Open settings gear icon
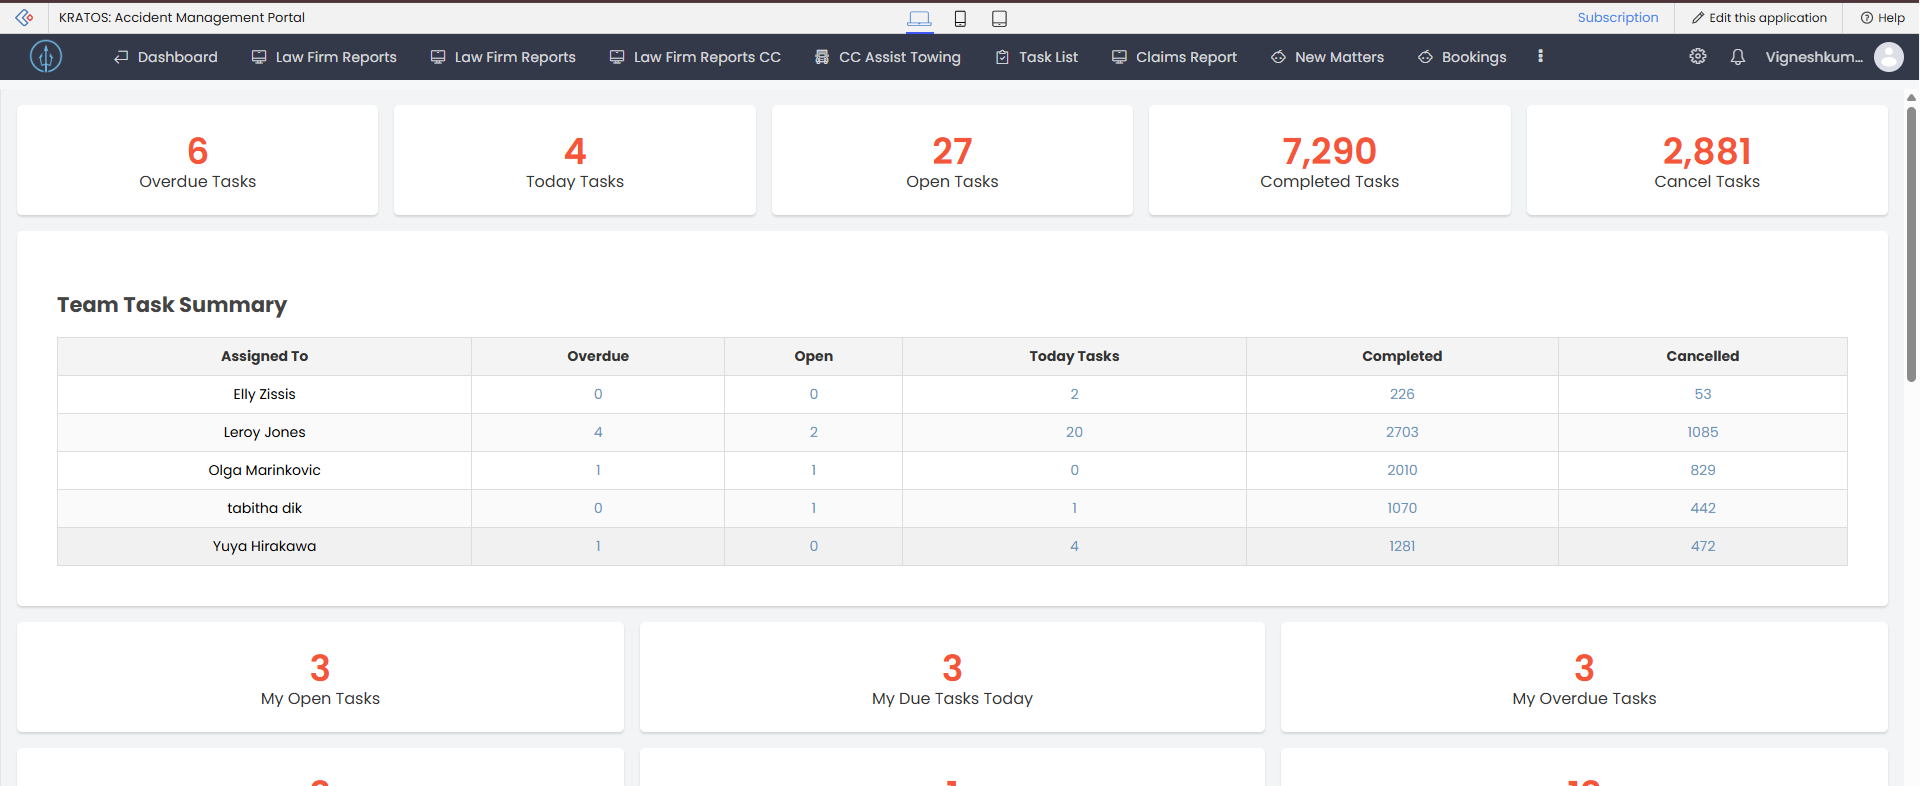The width and height of the screenshot is (1920, 786). 1698,57
